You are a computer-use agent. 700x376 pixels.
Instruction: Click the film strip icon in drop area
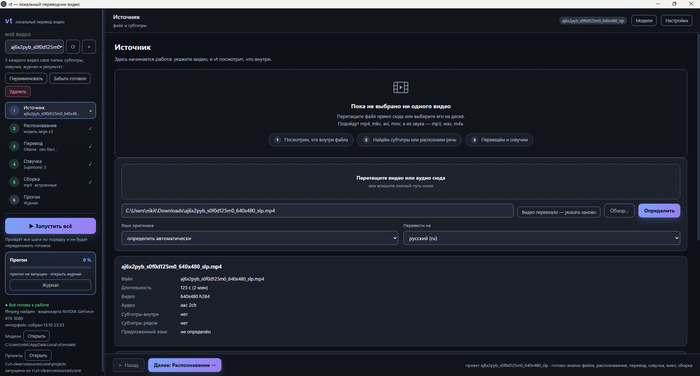pos(400,87)
